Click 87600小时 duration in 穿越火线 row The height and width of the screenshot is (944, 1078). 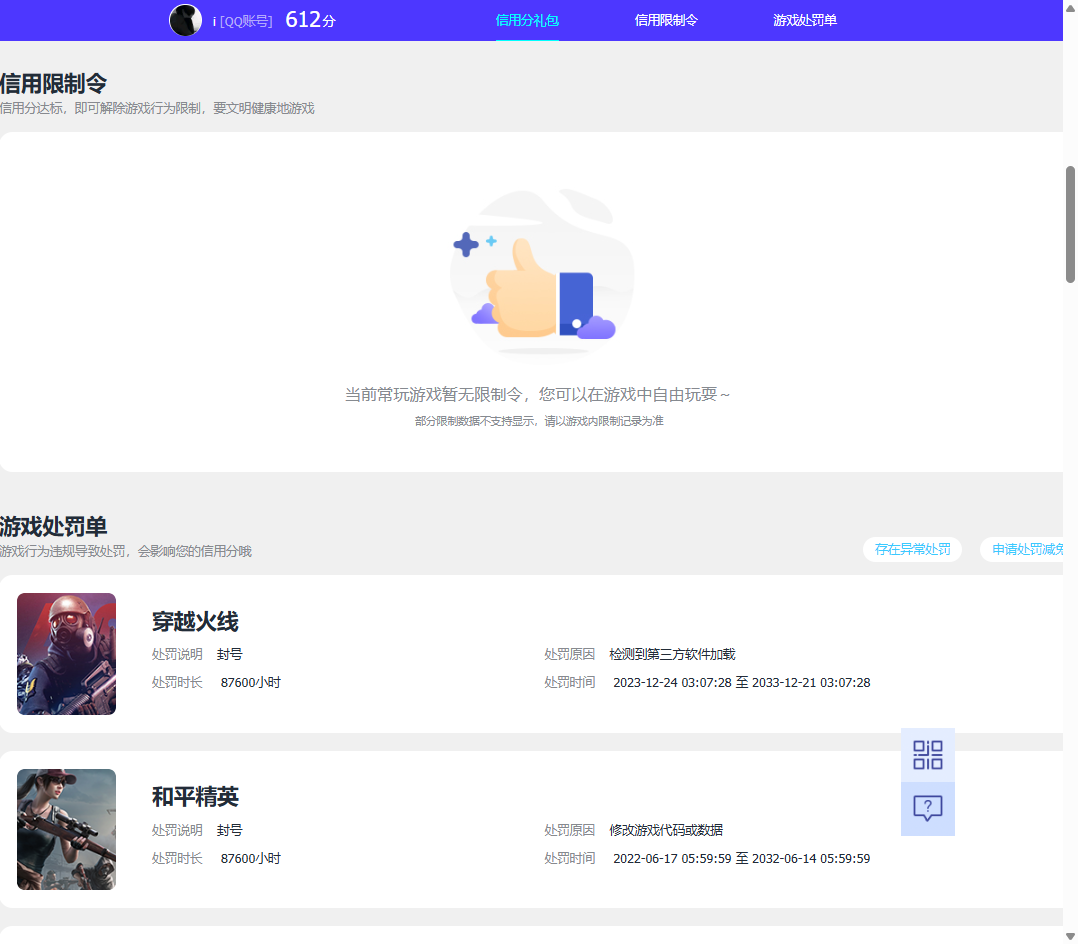click(x=250, y=683)
